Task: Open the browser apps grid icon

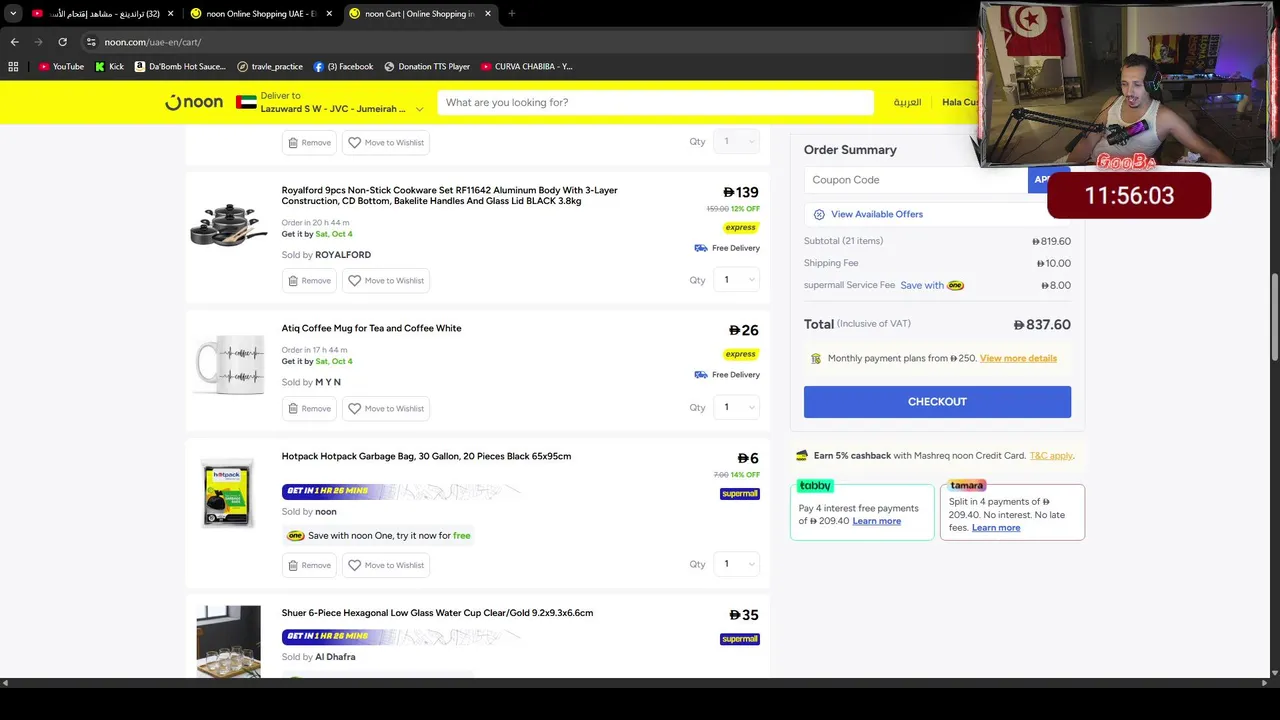Action: [x=13, y=66]
